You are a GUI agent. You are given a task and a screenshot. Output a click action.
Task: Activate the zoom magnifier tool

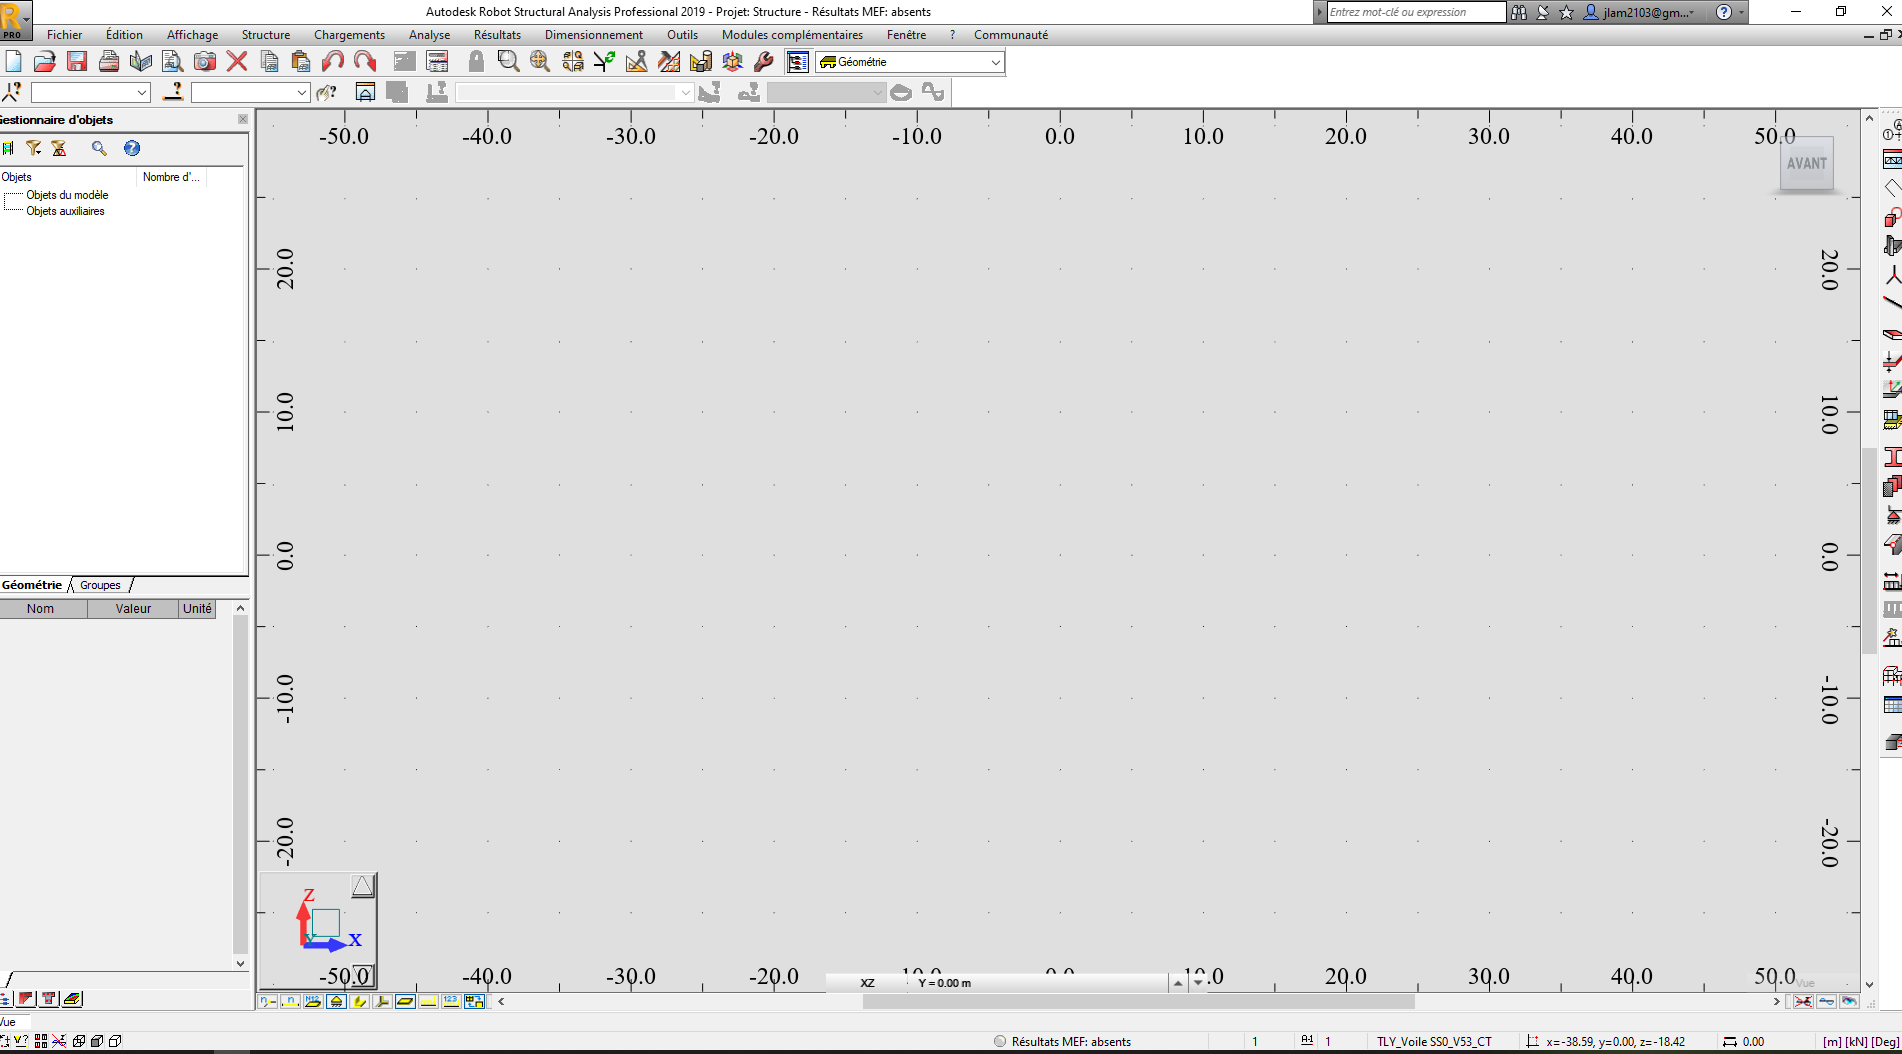point(510,61)
